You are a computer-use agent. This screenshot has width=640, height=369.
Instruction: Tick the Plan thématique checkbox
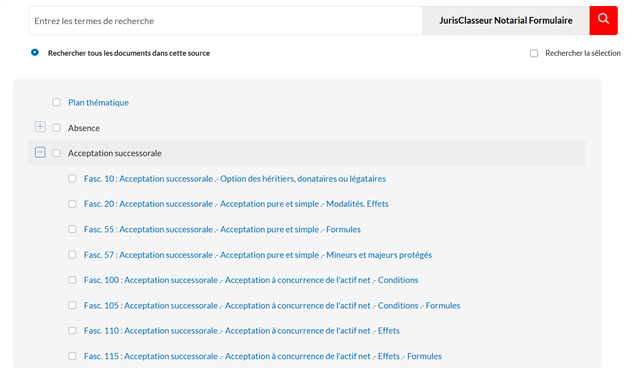[56, 102]
